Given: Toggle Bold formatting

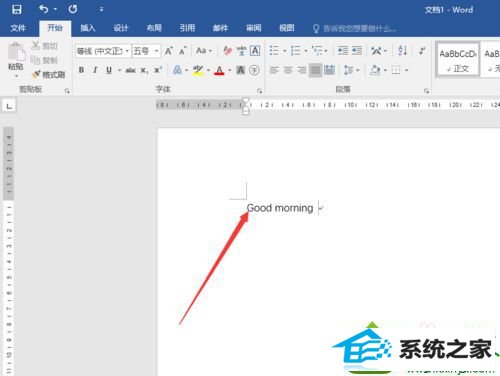Looking at the screenshot, I should 81,70.
